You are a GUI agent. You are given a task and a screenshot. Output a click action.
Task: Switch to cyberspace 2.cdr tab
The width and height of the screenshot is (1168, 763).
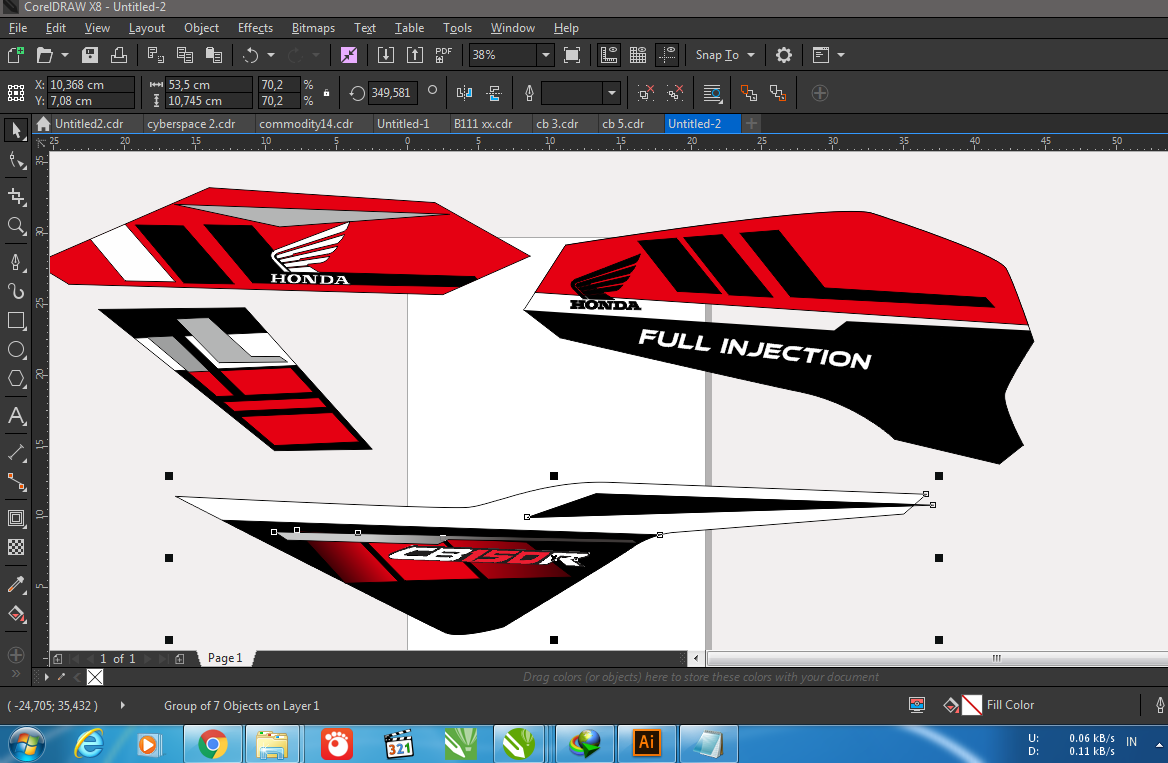click(x=191, y=124)
